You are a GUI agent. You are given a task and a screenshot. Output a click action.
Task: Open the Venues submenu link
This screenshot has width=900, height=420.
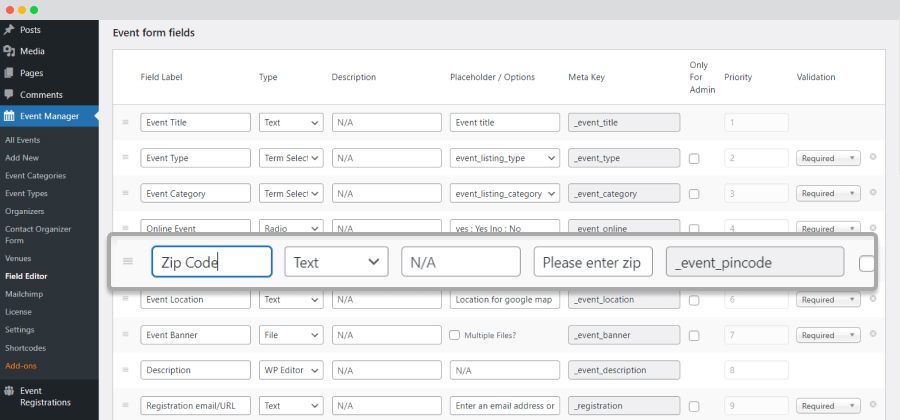click(x=18, y=258)
